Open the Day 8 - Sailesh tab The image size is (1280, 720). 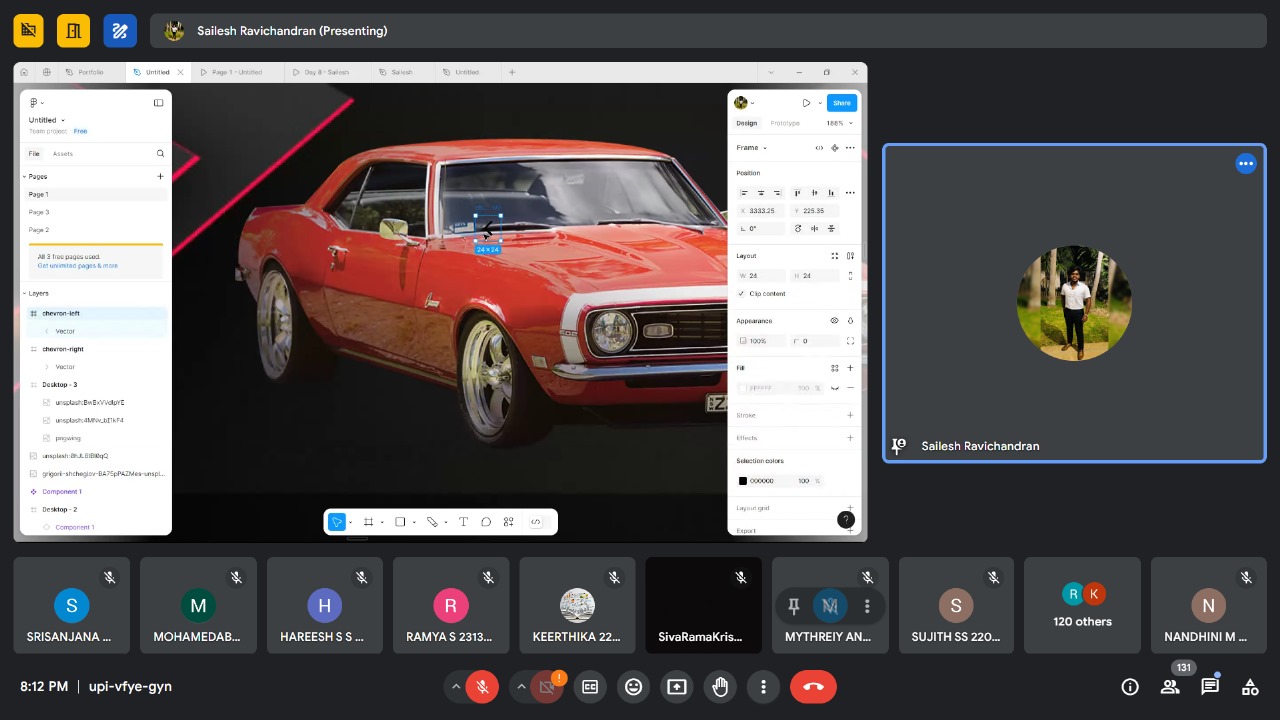pos(327,72)
